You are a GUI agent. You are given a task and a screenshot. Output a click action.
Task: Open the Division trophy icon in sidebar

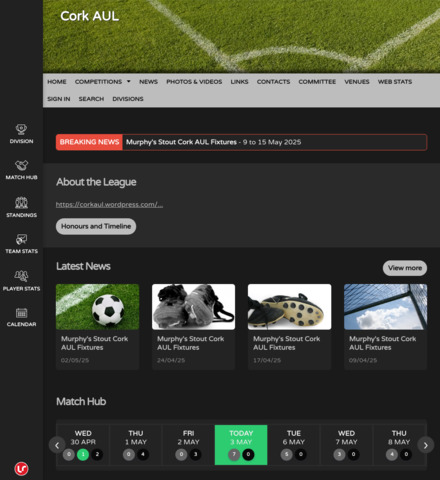(x=21, y=129)
